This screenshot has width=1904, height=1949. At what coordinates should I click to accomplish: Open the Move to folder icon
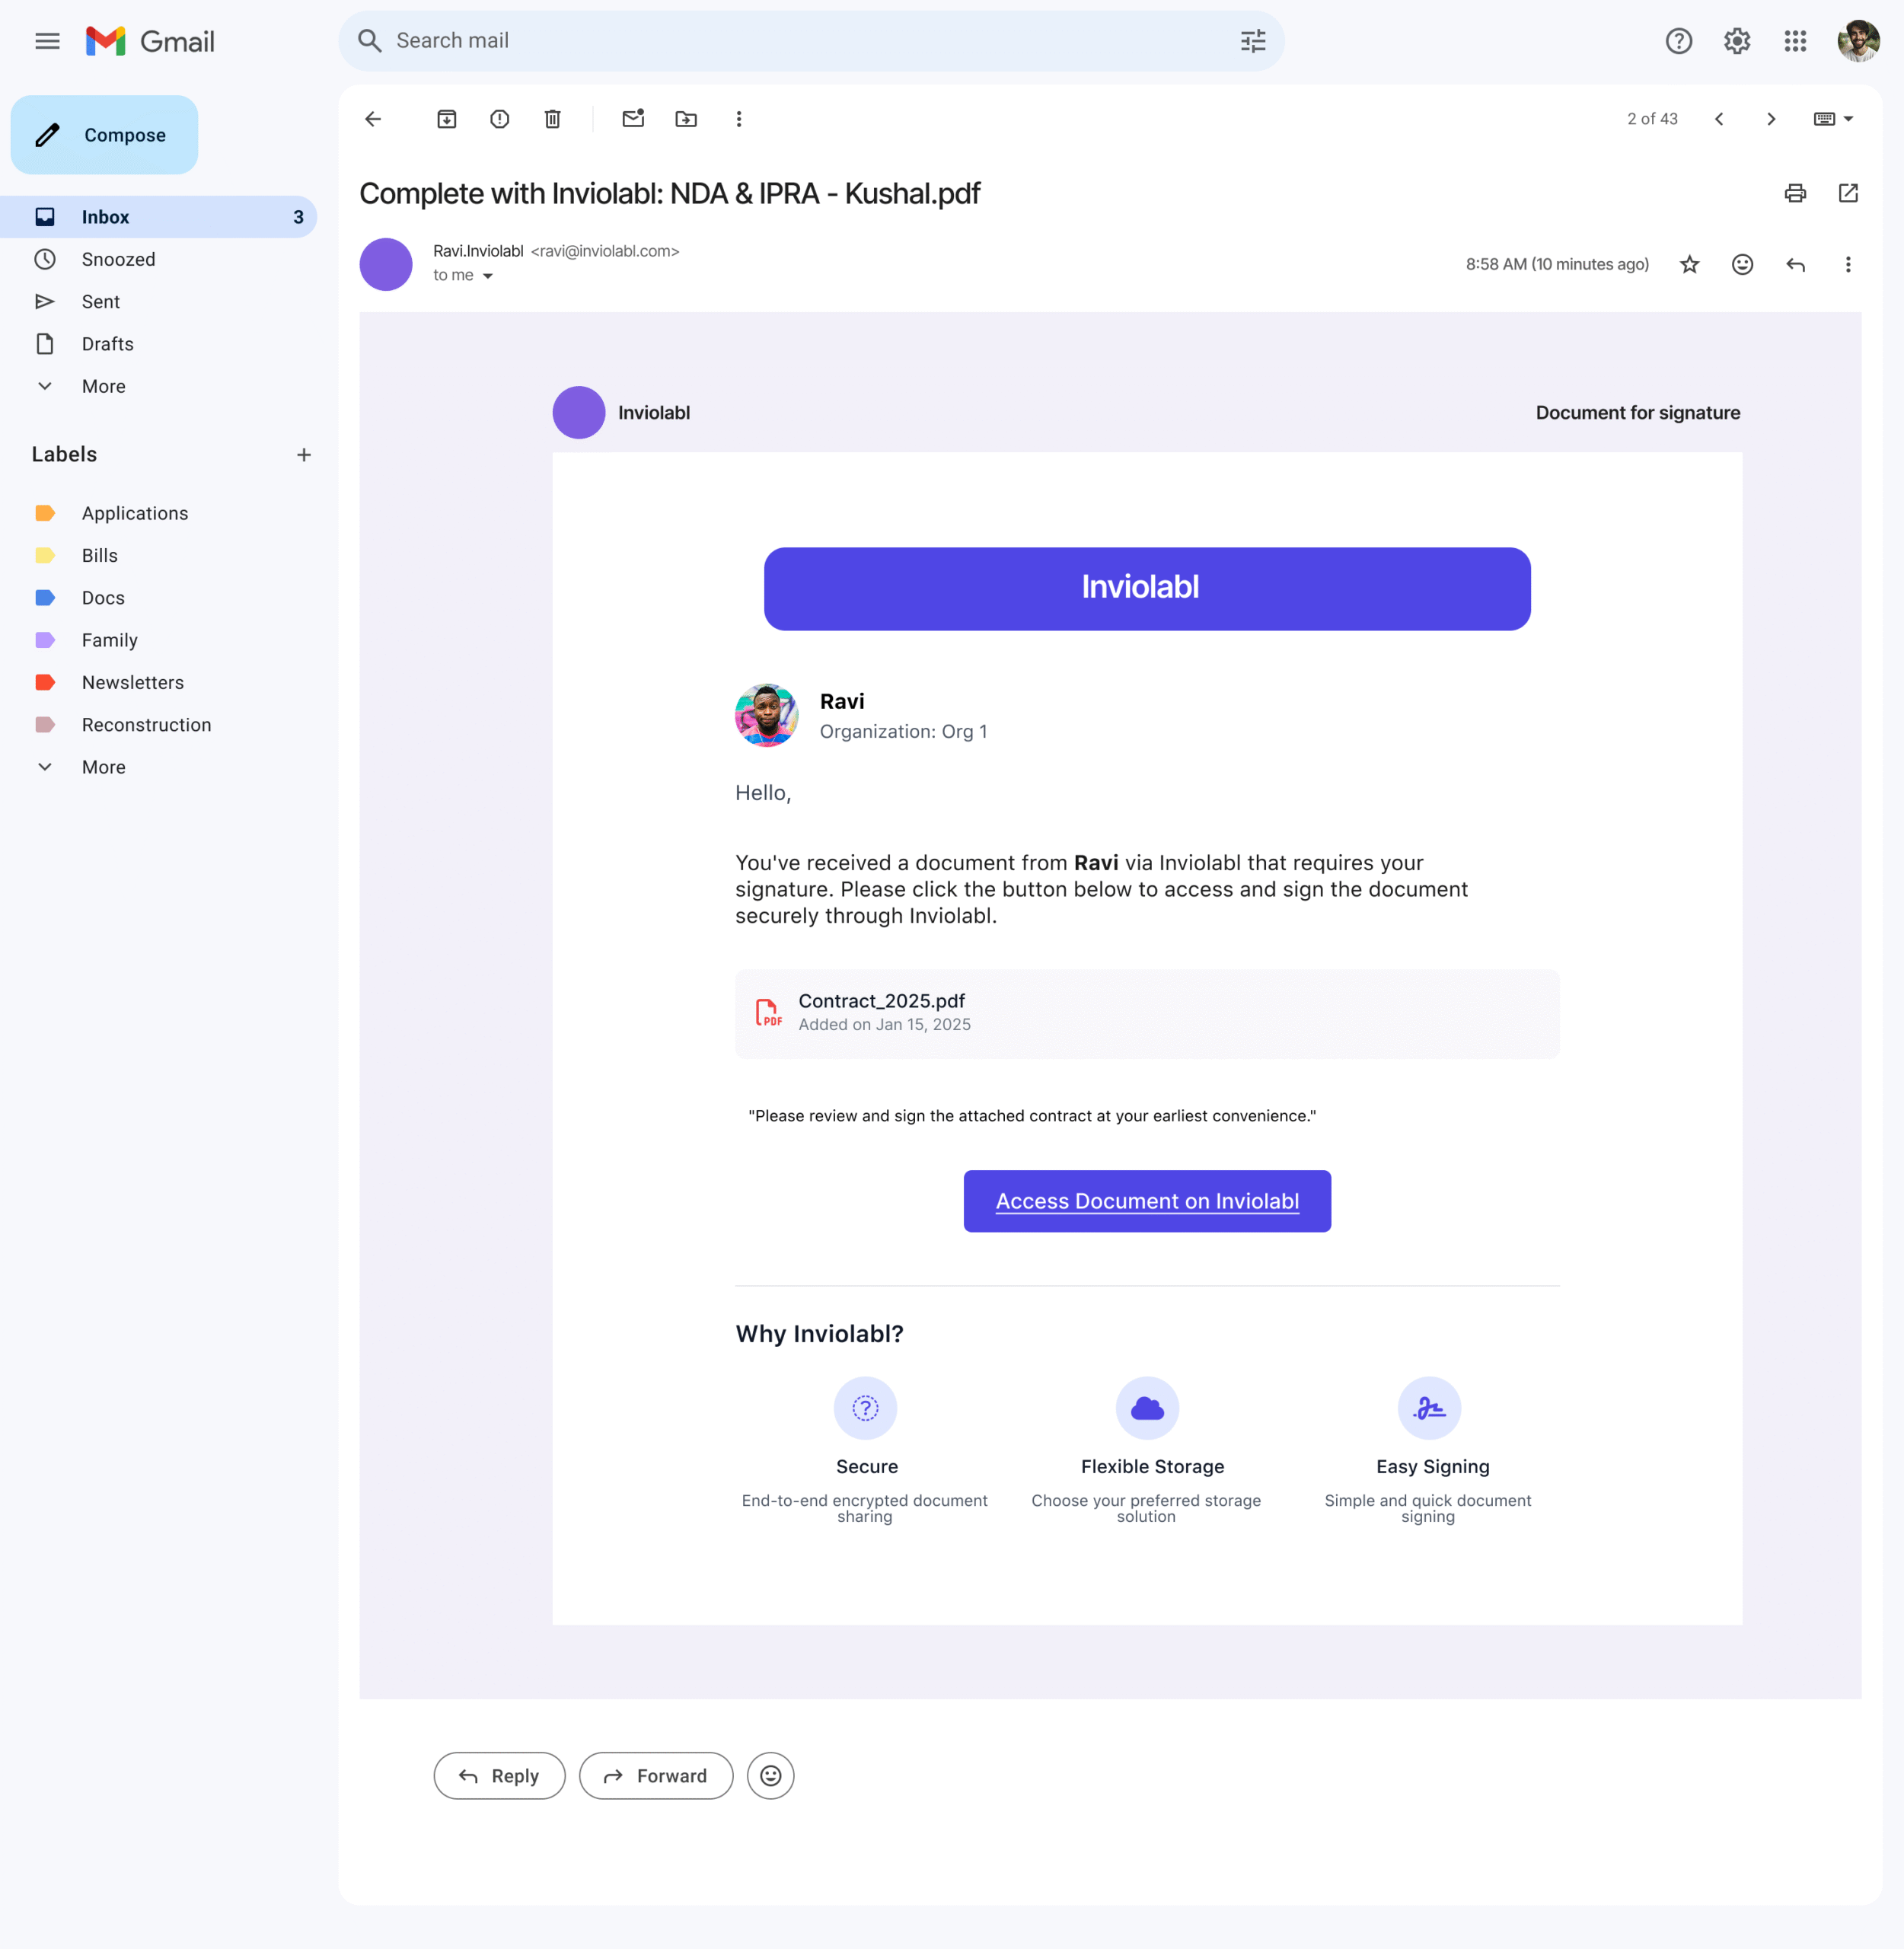coord(686,119)
